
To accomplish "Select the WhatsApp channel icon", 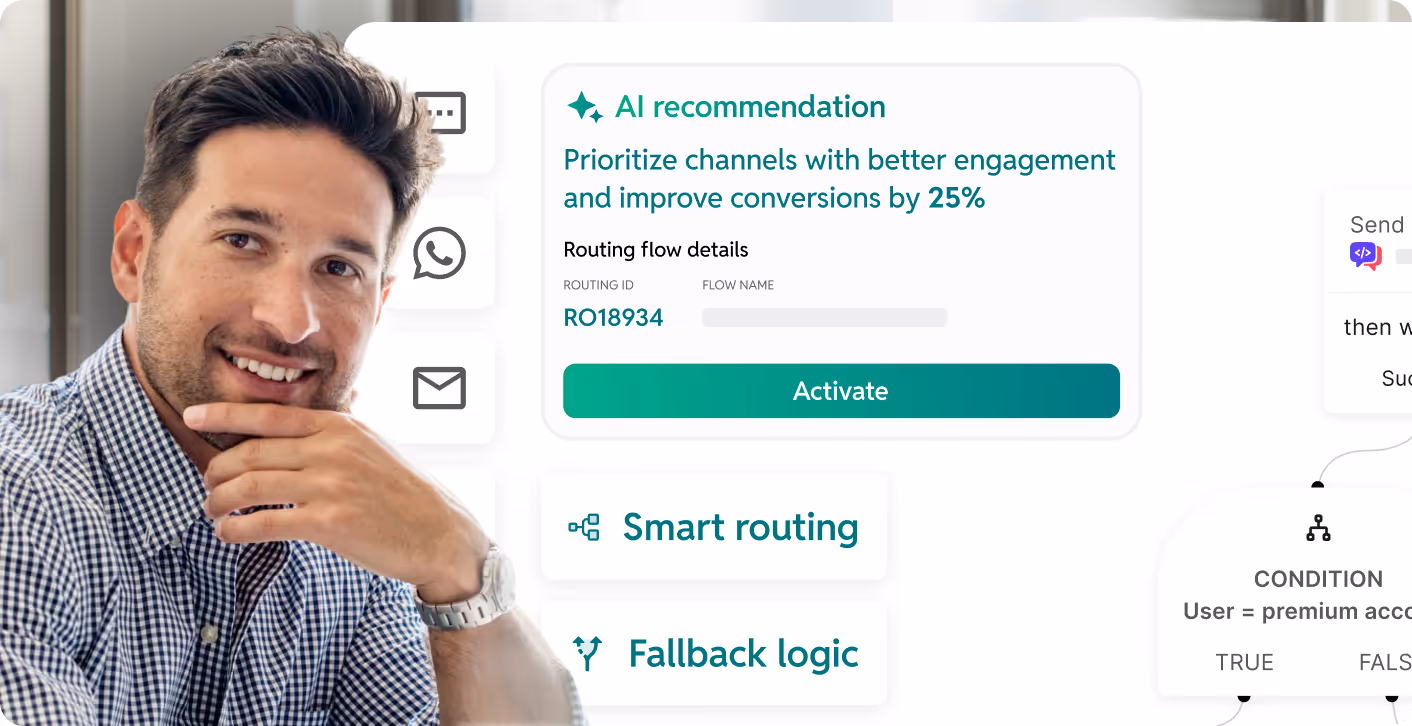I will click(x=440, y=253).
